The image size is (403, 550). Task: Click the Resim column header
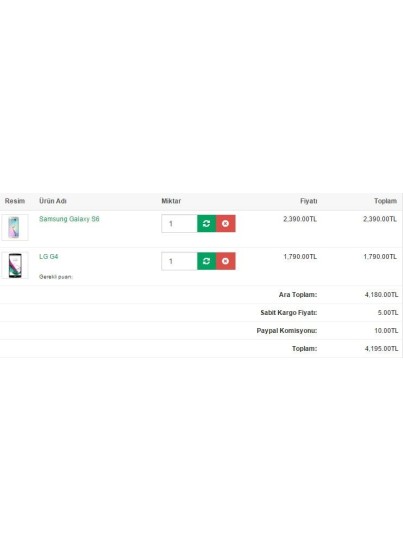[15, 201]
